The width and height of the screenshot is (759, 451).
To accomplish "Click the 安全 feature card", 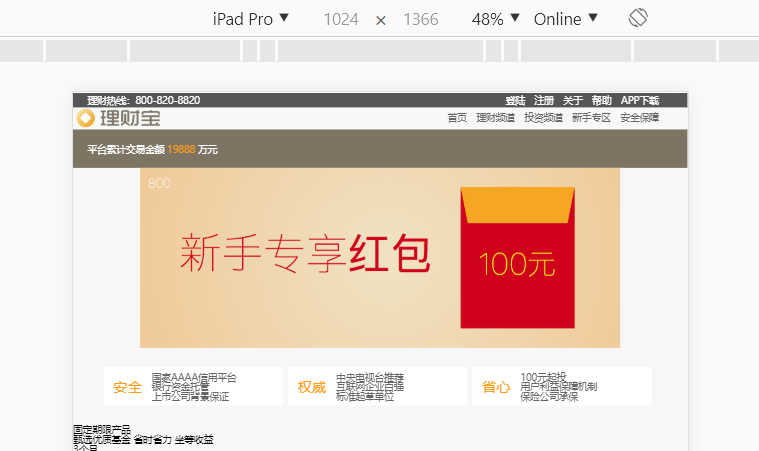I will click(193, 386).
